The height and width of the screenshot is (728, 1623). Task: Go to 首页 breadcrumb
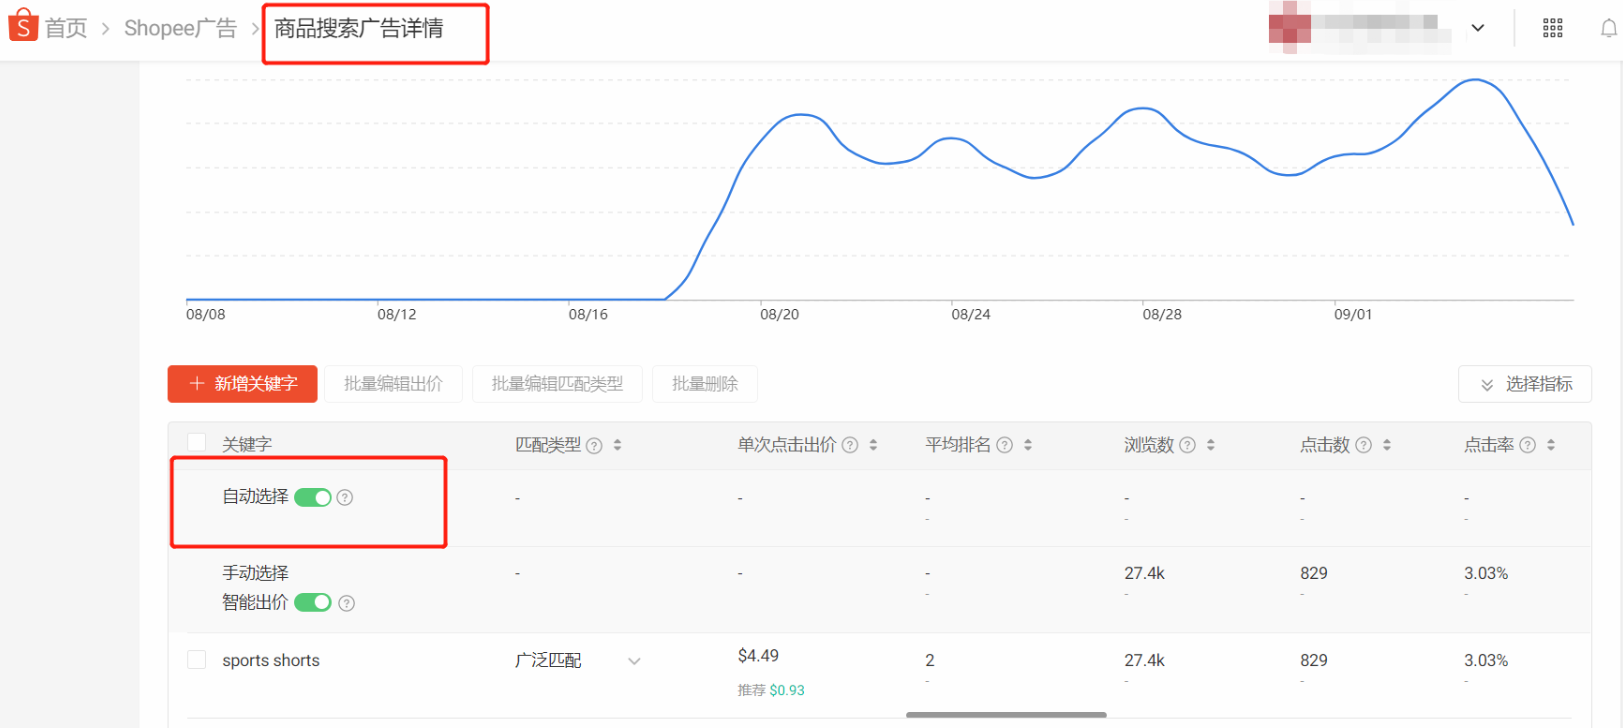coord(66,28)
